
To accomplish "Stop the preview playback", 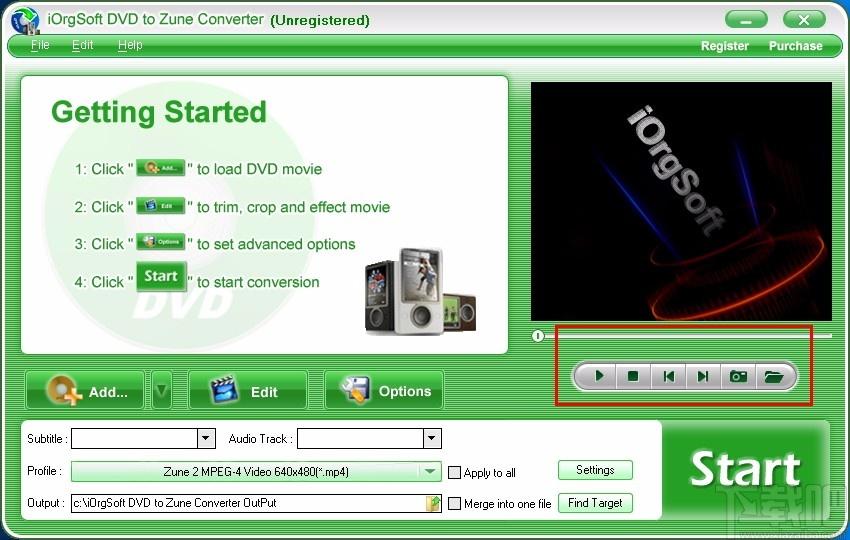I will [x=633, y=376].
